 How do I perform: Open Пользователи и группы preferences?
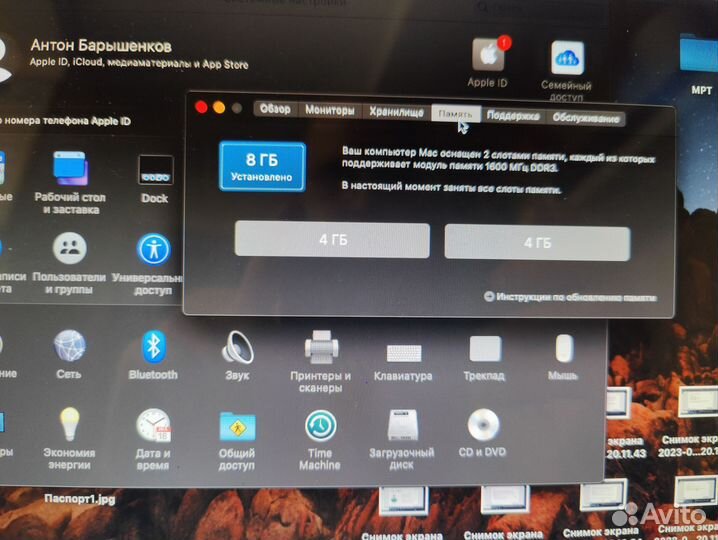click(70, 248)
